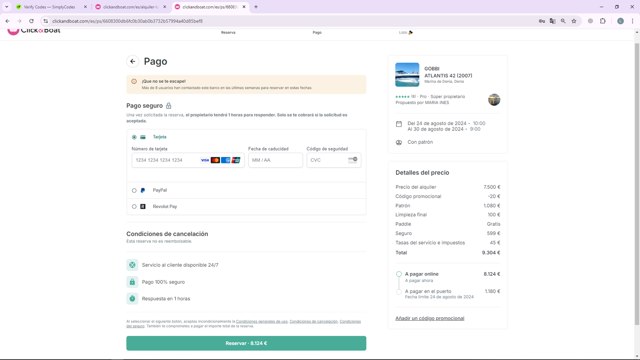Open the browser extensions puzzle icon
Viewport: 640px width, 360px height.
(x=603, y=21)
